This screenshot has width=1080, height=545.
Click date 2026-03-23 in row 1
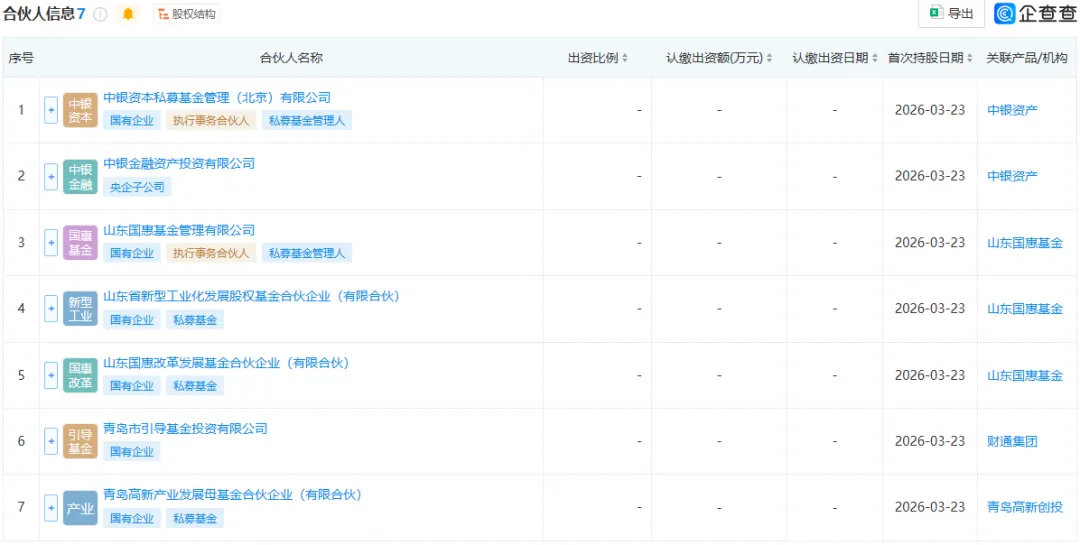pos(930,110)
